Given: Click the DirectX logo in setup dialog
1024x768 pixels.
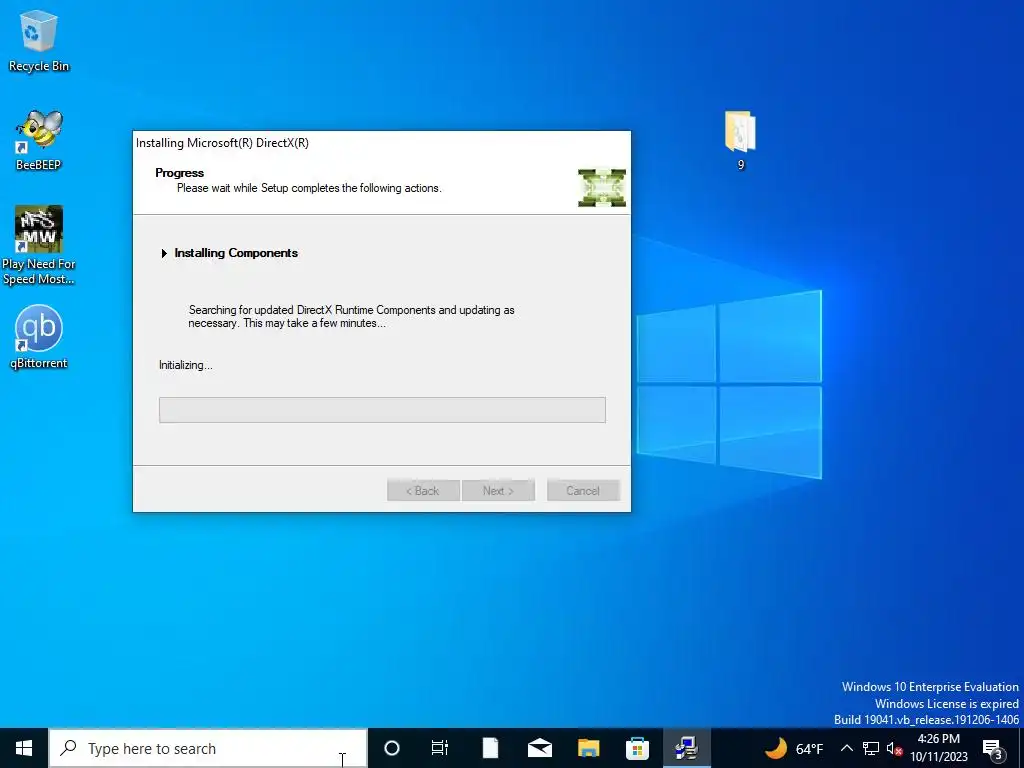Looking at the screenshot, I should coord(601,187).
